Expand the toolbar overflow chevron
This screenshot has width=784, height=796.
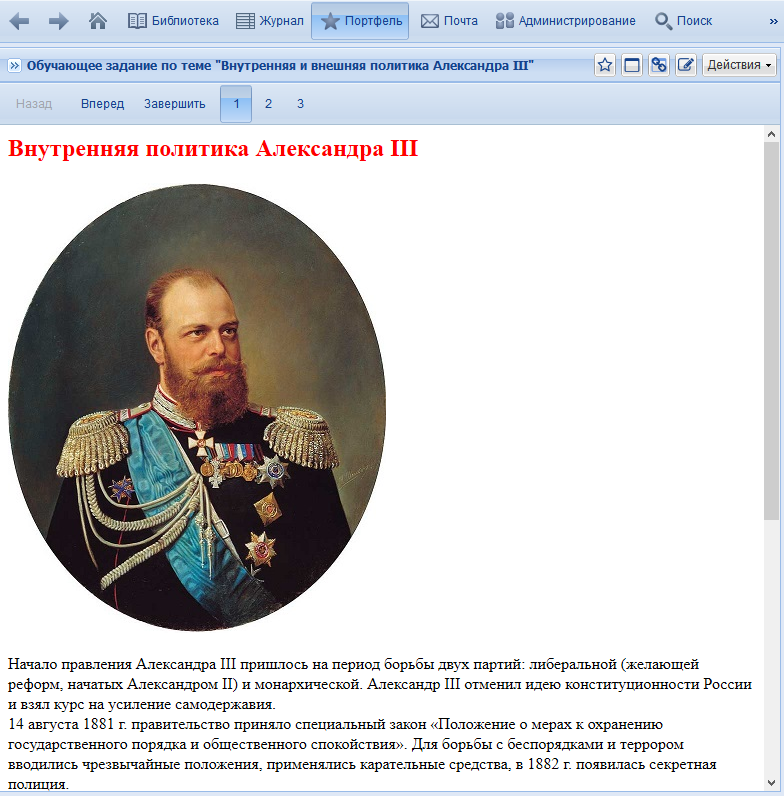click(773, 21)
